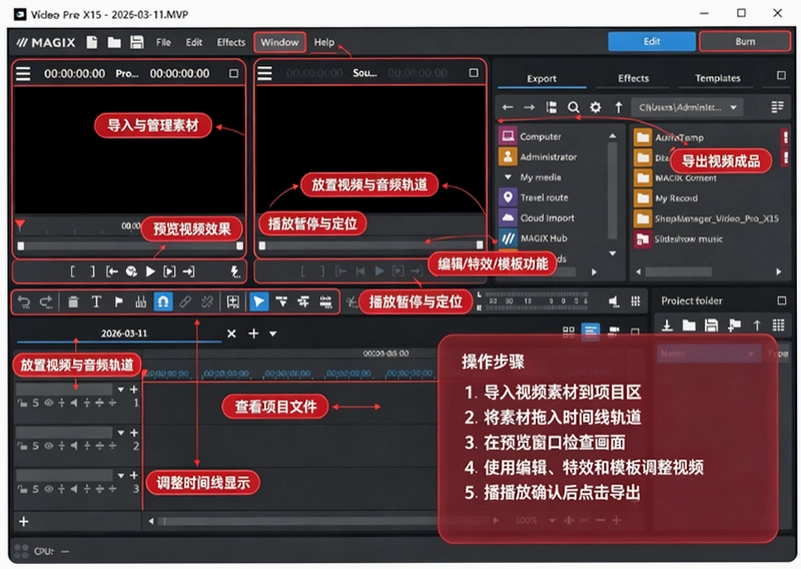The height and width of the screenshot is (569, 801).
Task: Set range in-point bracket in program monitor
Action: [x=73, y=271]
